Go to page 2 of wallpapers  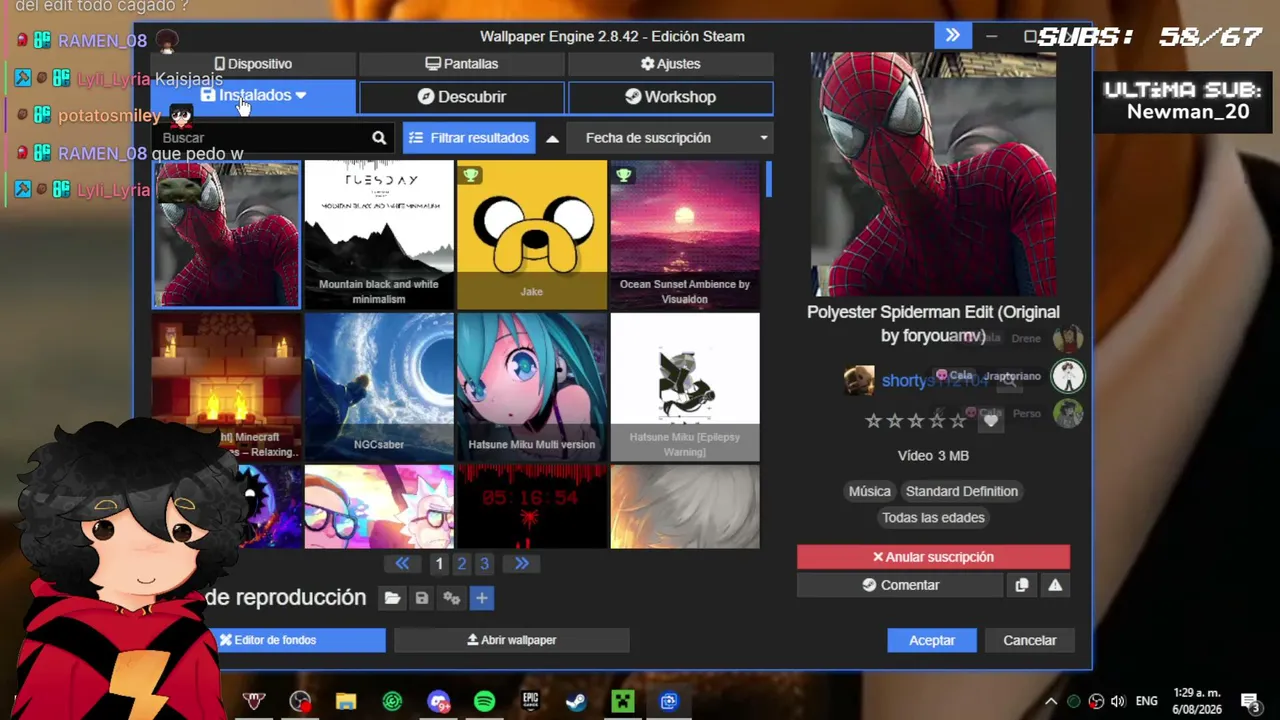pos(461,564)
